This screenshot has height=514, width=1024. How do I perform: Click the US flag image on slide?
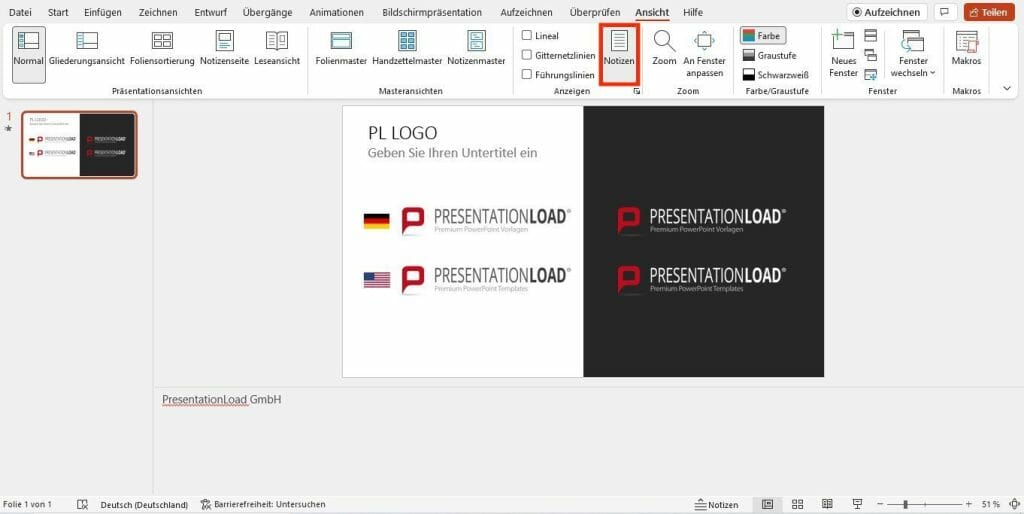[x=377, y=280]
